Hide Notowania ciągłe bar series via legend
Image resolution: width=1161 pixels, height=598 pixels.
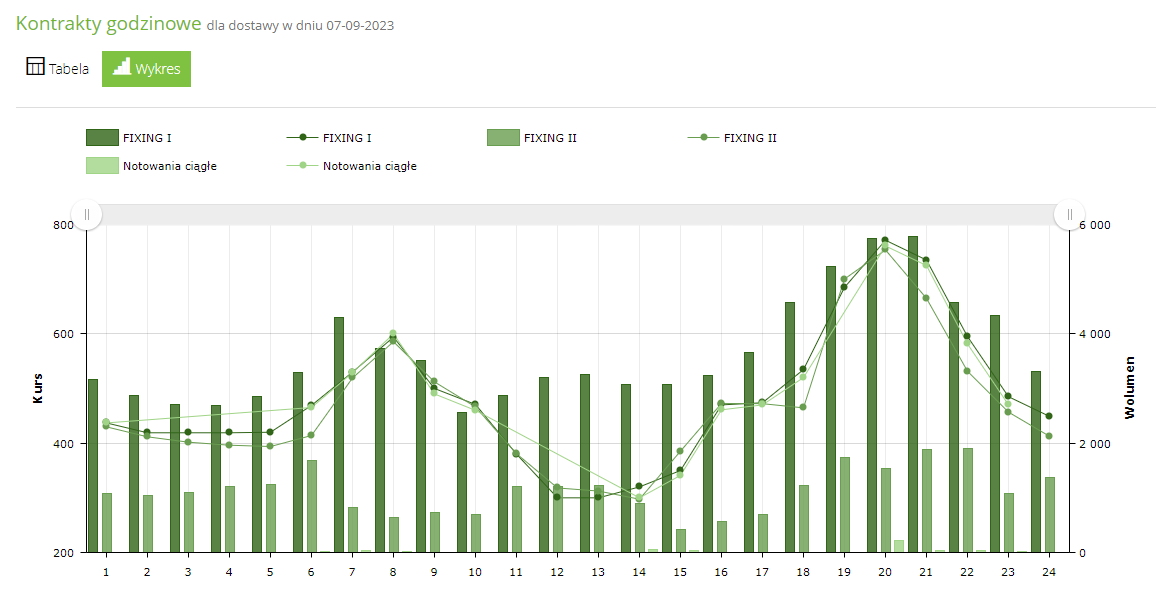[x=150, y=166]
